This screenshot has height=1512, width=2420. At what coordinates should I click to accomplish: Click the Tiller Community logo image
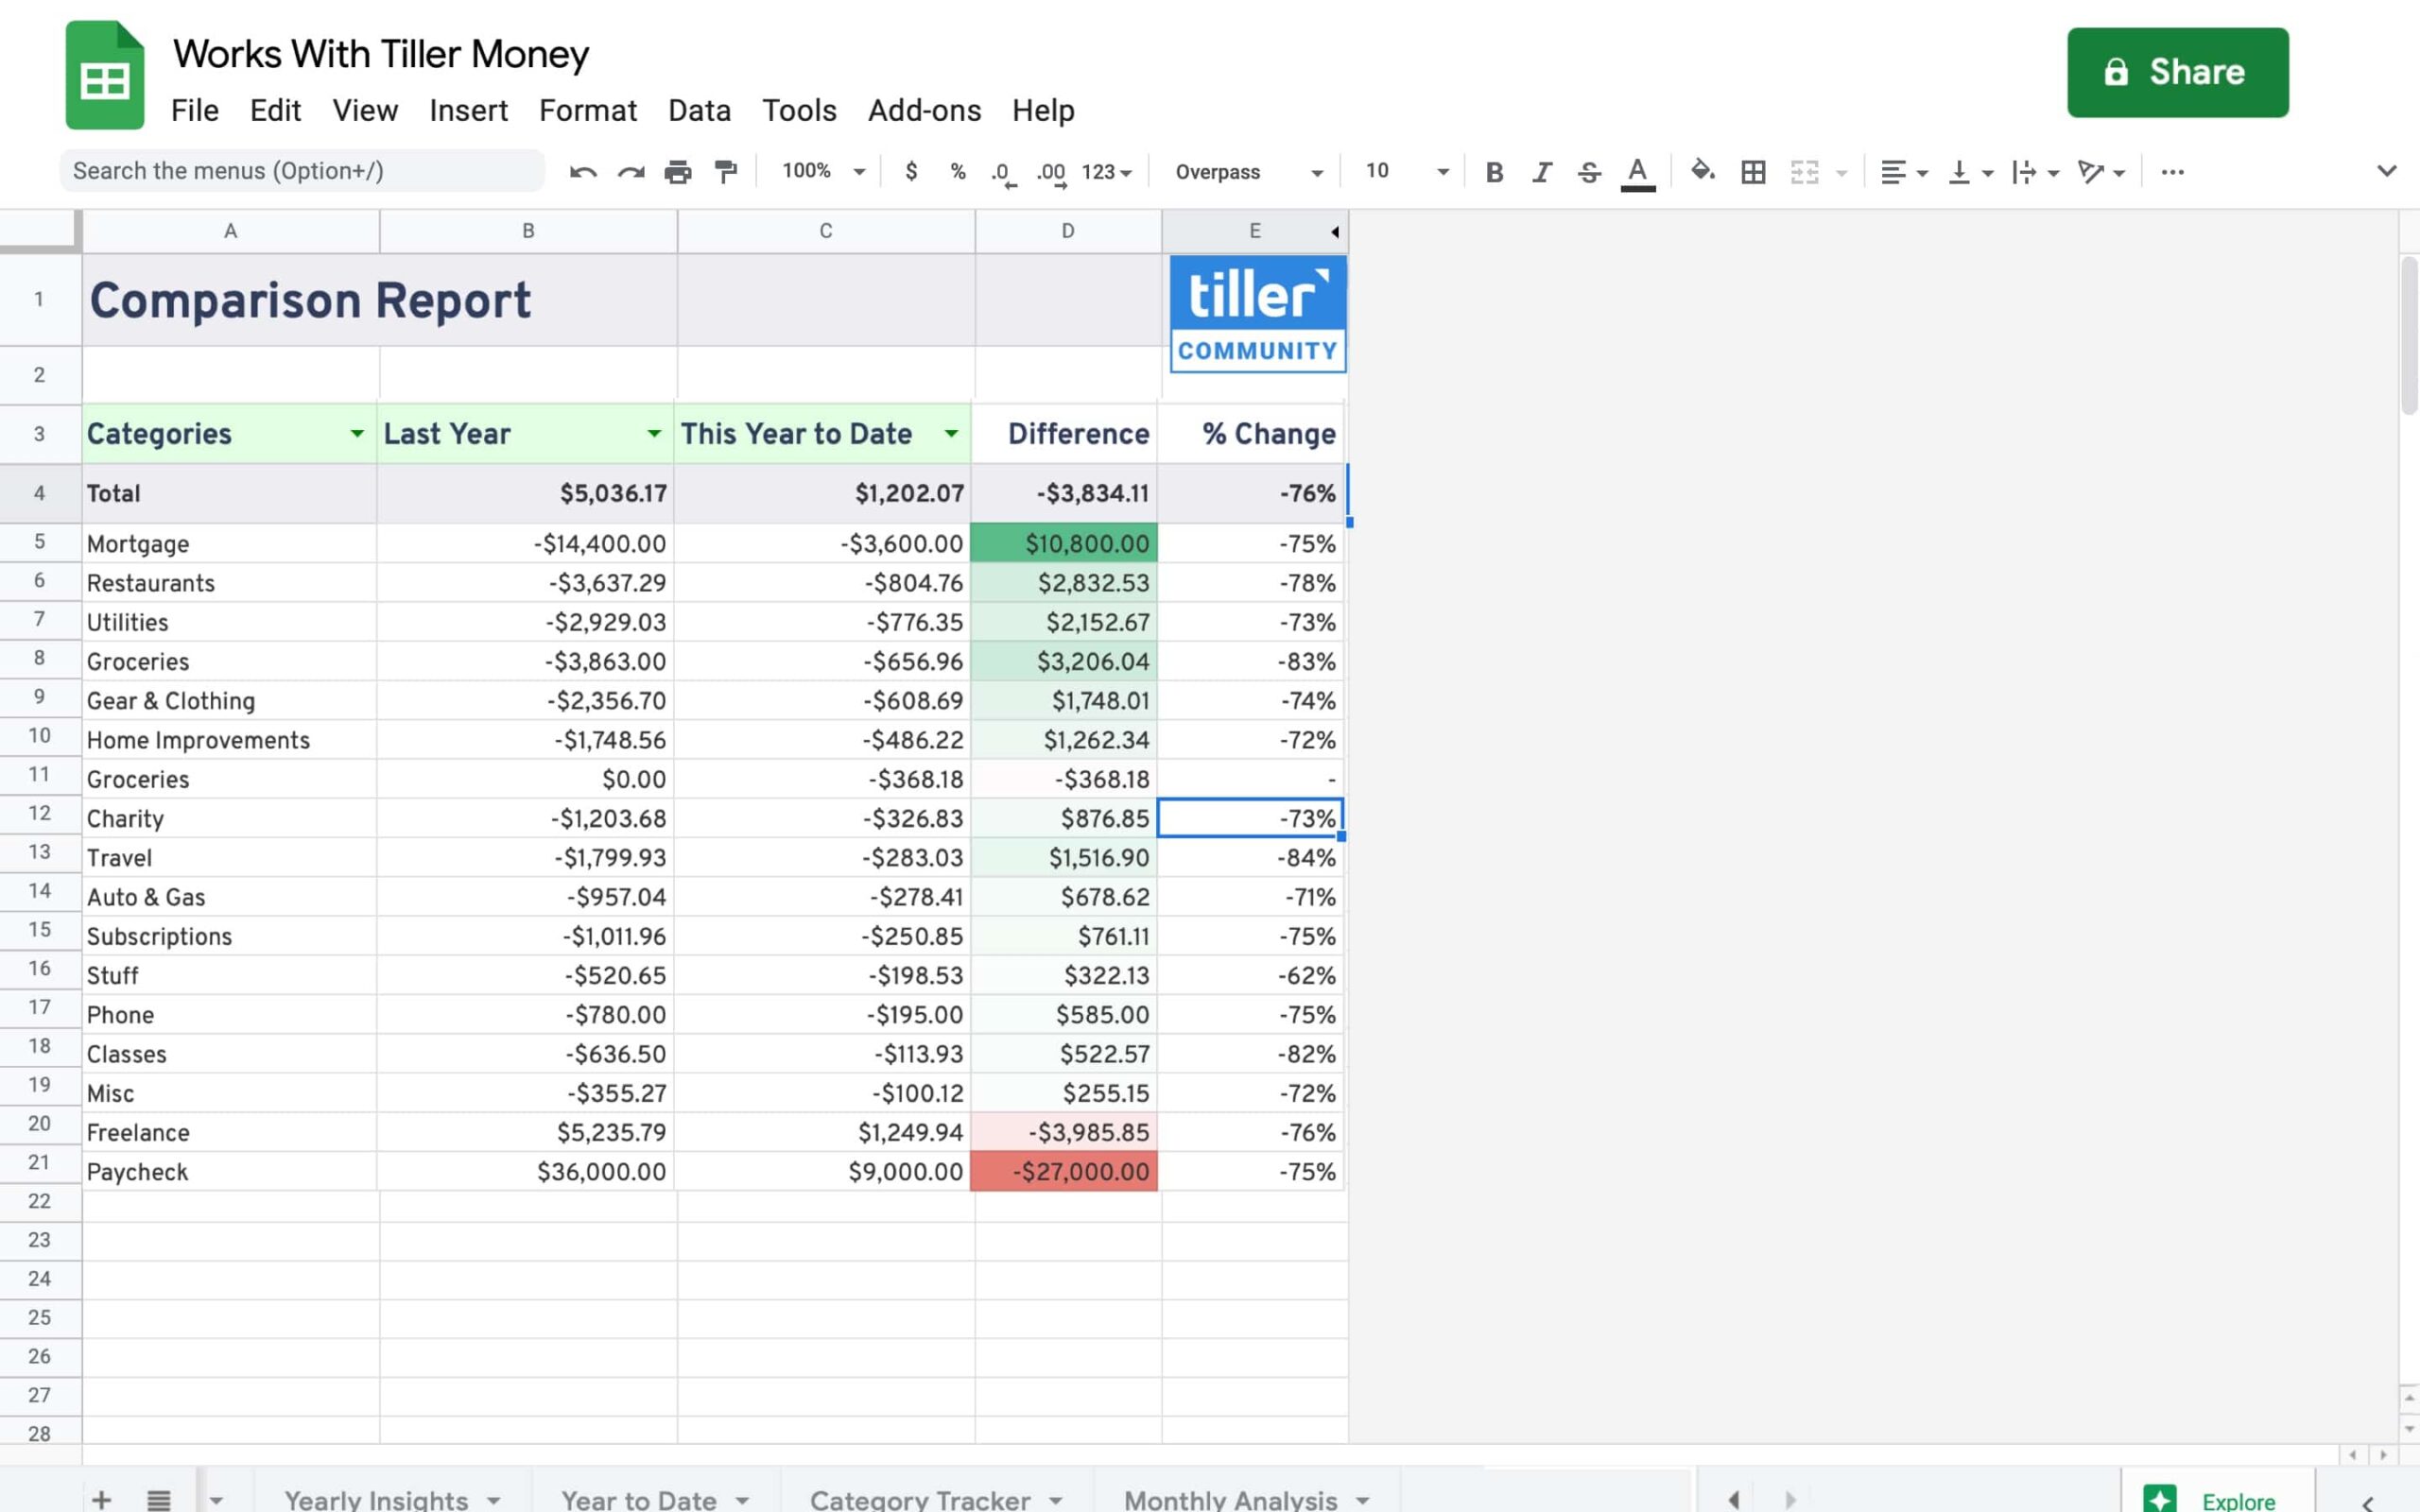pos(1258,314)
